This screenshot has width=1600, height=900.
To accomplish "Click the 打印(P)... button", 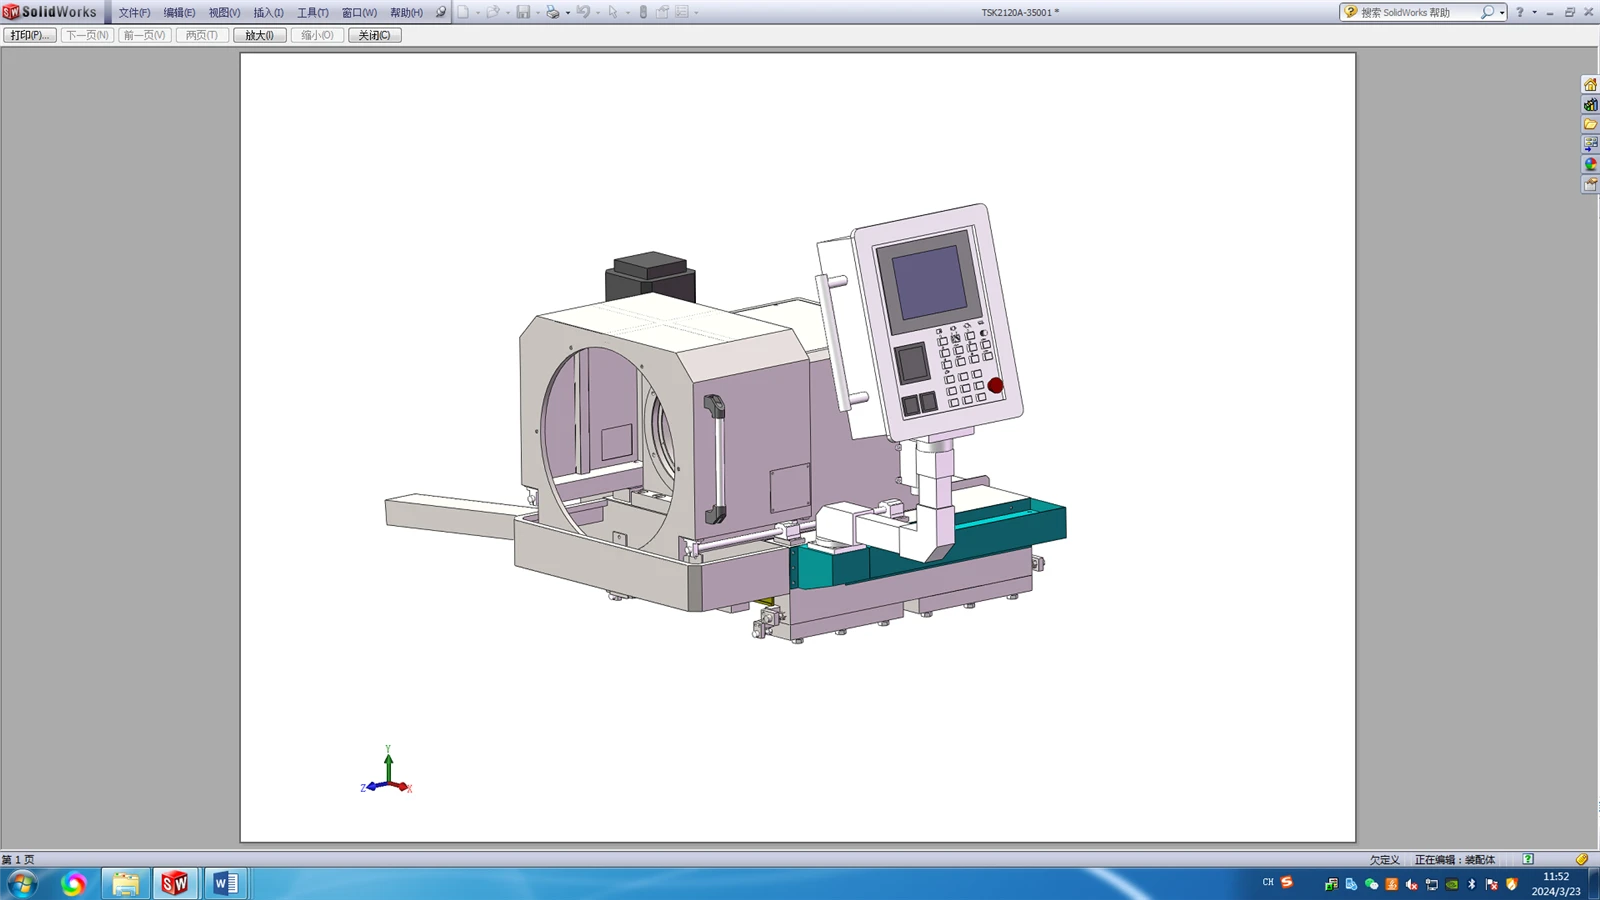I will click(30, 35).
